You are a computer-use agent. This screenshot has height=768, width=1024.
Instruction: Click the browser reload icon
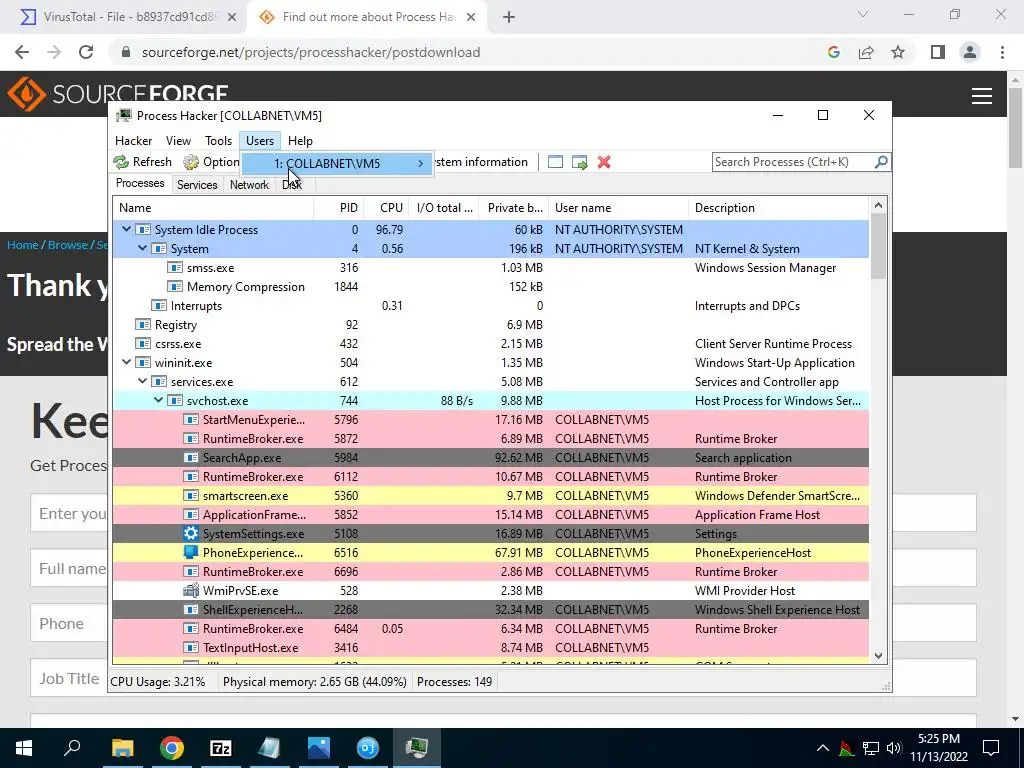(86, 52)
